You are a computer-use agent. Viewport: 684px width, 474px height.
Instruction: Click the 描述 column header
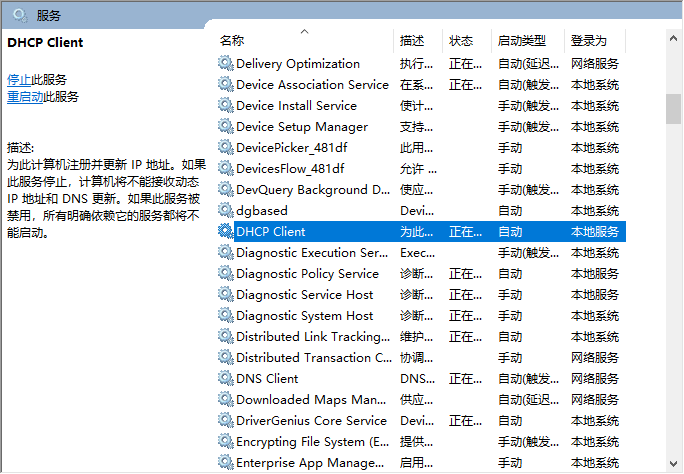[x=412, y=41]
